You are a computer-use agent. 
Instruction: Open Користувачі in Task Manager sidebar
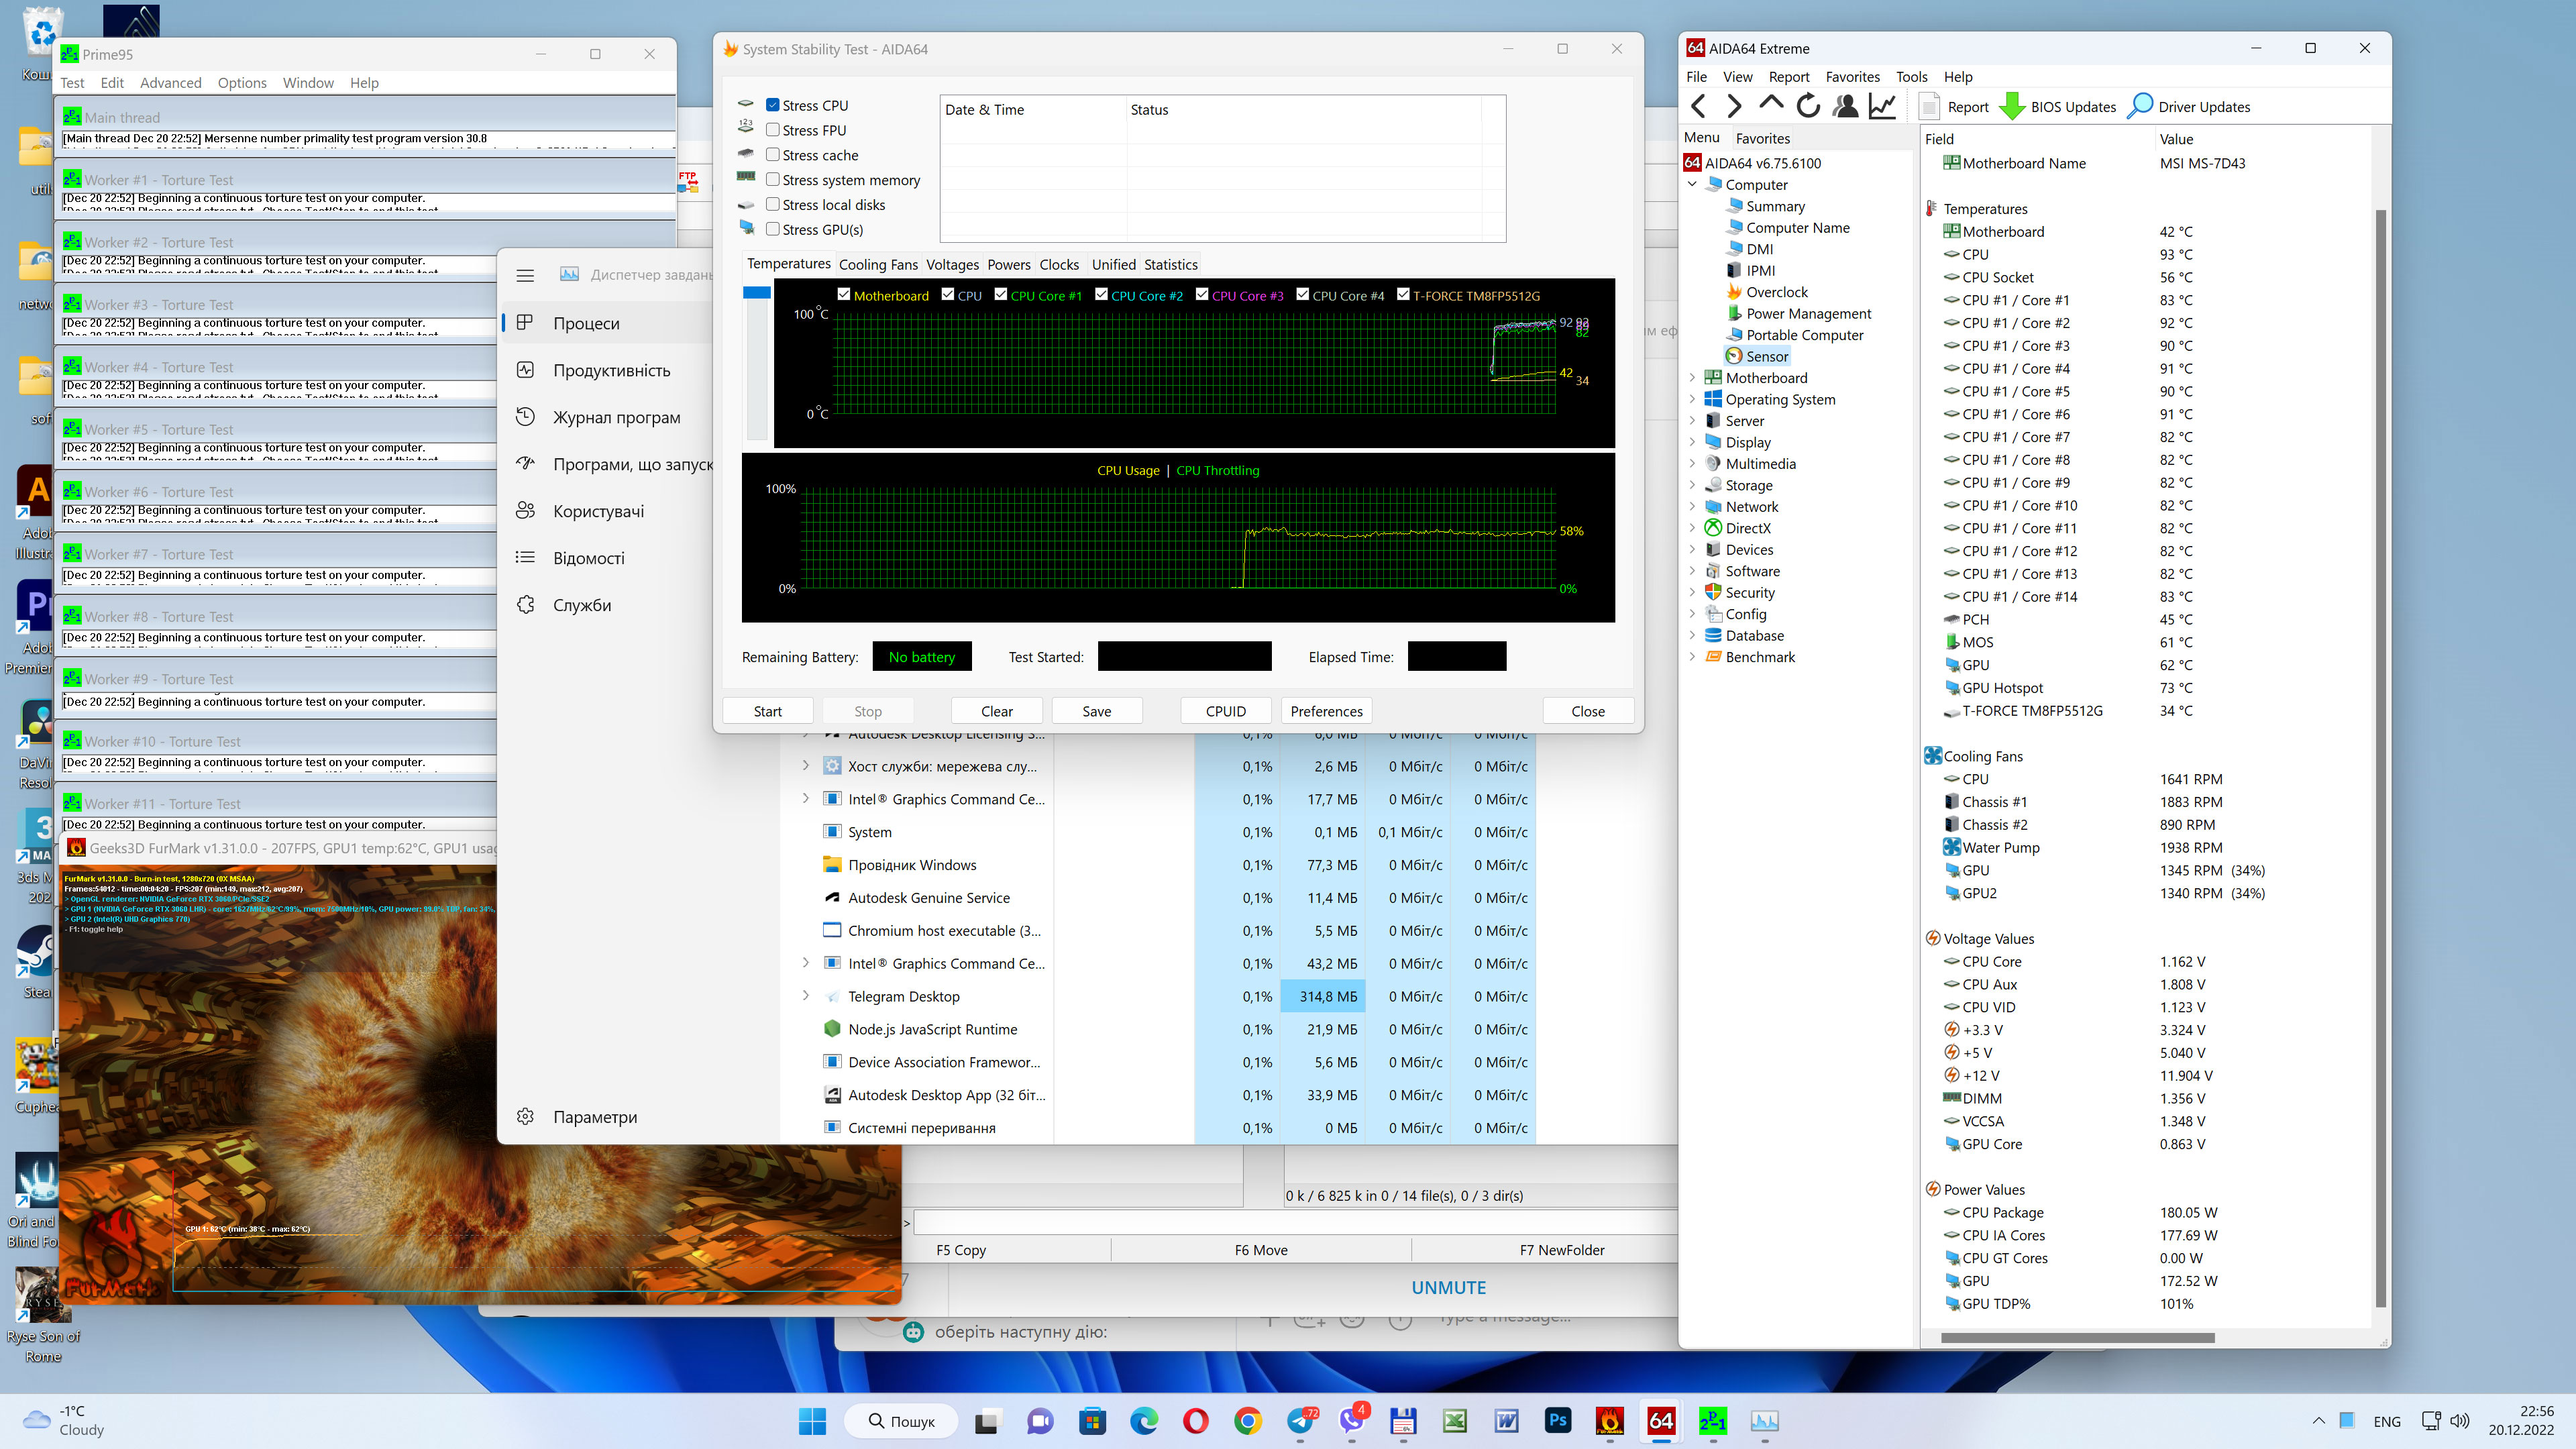coord(598,511)
